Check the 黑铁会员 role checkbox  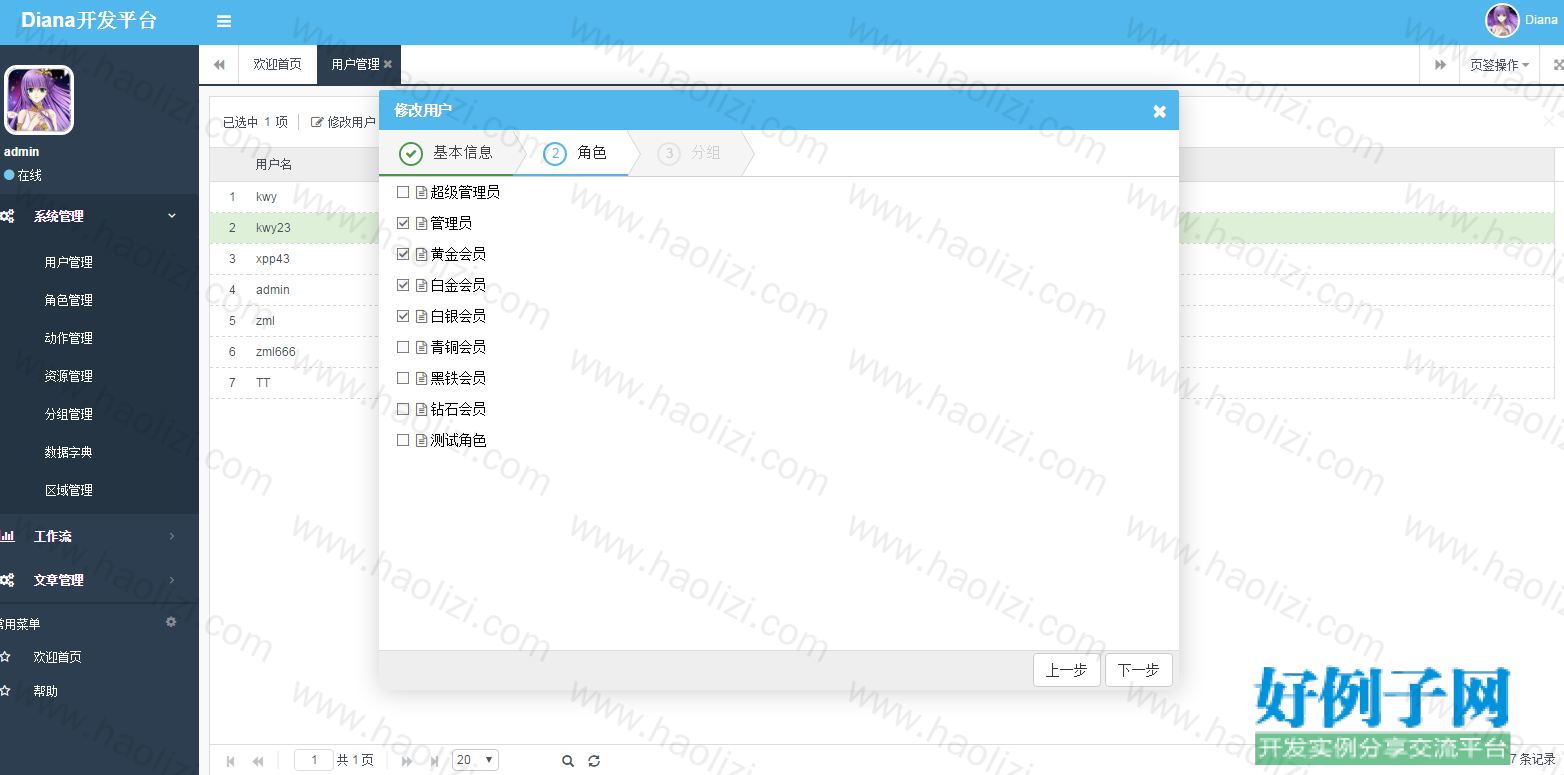[403, 378]
